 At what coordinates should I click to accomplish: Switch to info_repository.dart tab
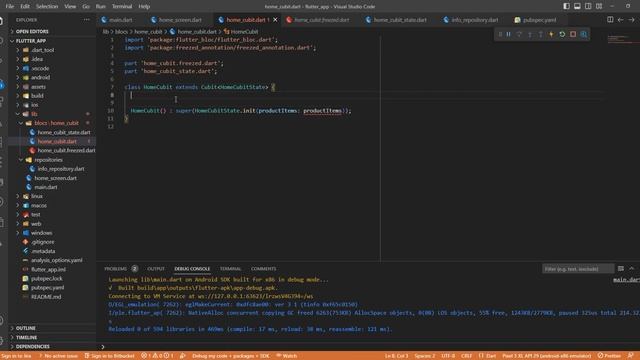(474, 20)
